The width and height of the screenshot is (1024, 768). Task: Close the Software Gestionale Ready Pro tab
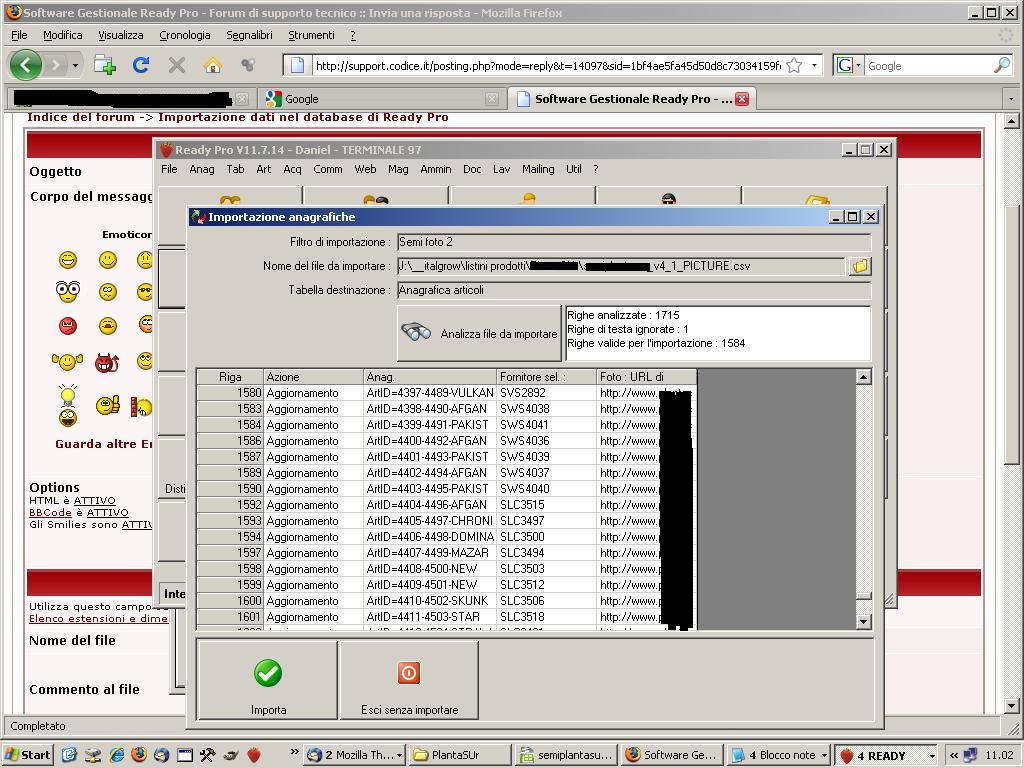tap(743, 99)
